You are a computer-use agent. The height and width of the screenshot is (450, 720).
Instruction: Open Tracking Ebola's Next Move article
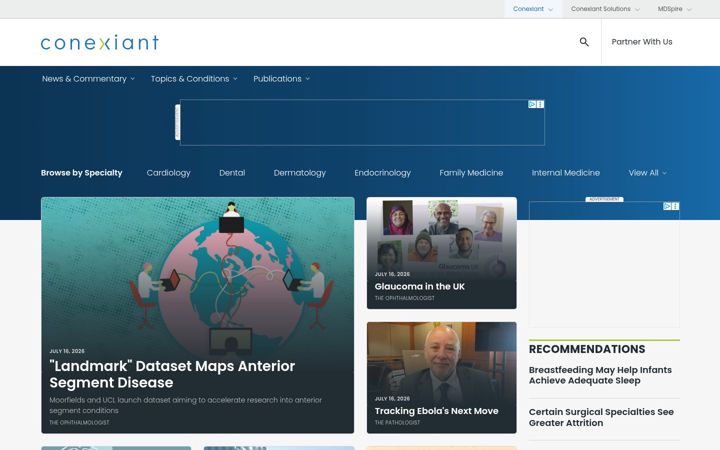tap(436, 411)
